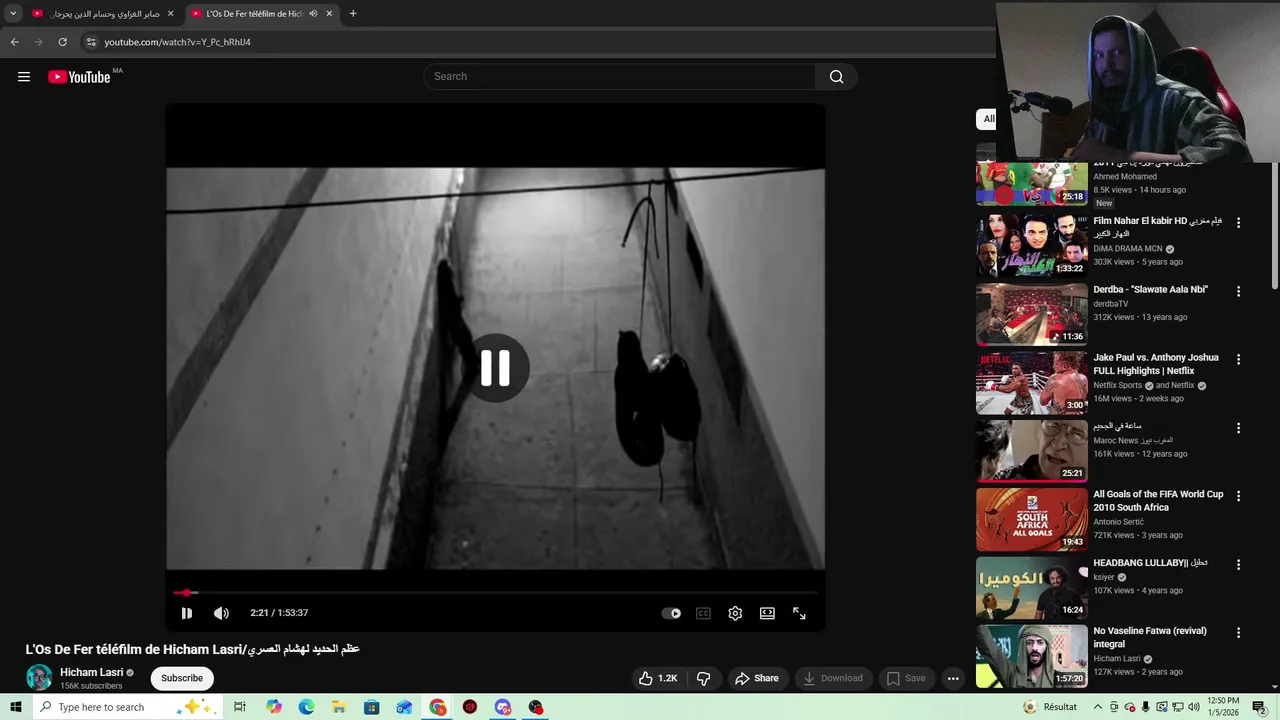Reload the page
This screenshot has width=1280, height=720.
pos(62,42)
